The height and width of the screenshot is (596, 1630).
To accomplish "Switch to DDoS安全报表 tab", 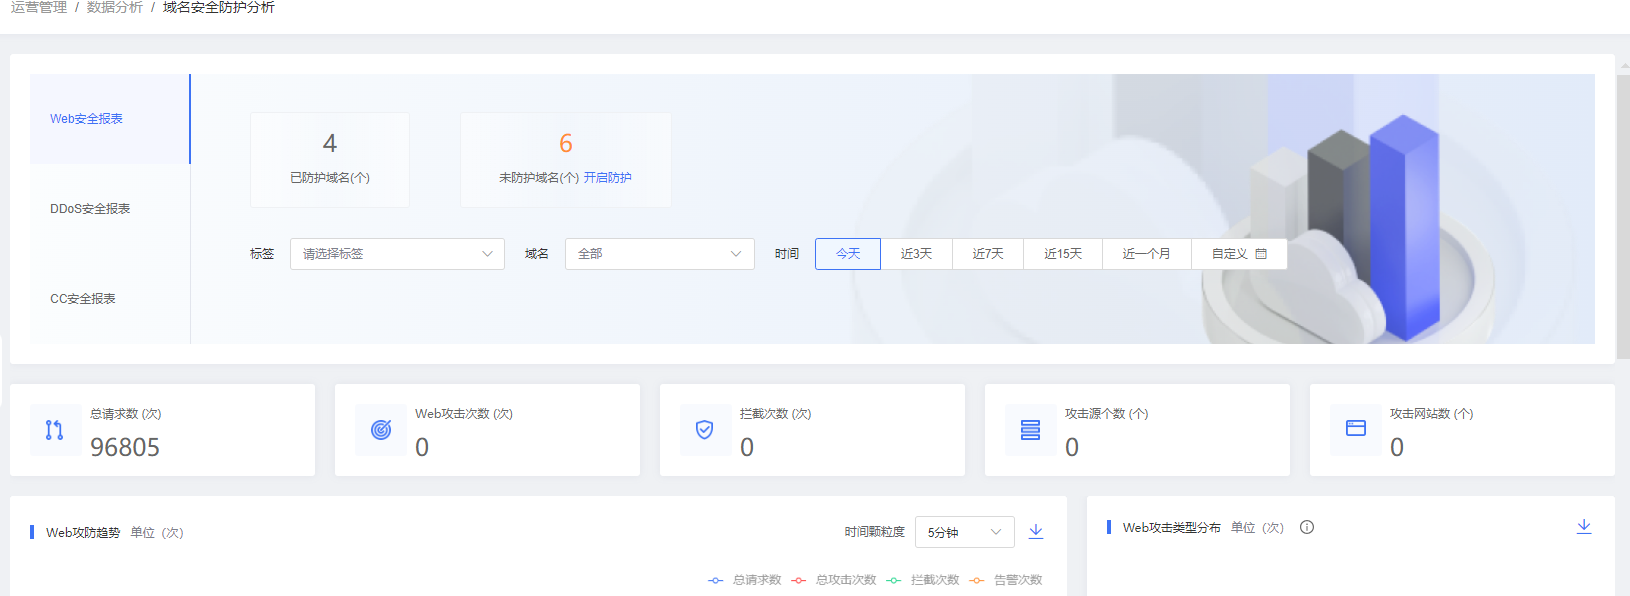I will (x=90, y=209).
